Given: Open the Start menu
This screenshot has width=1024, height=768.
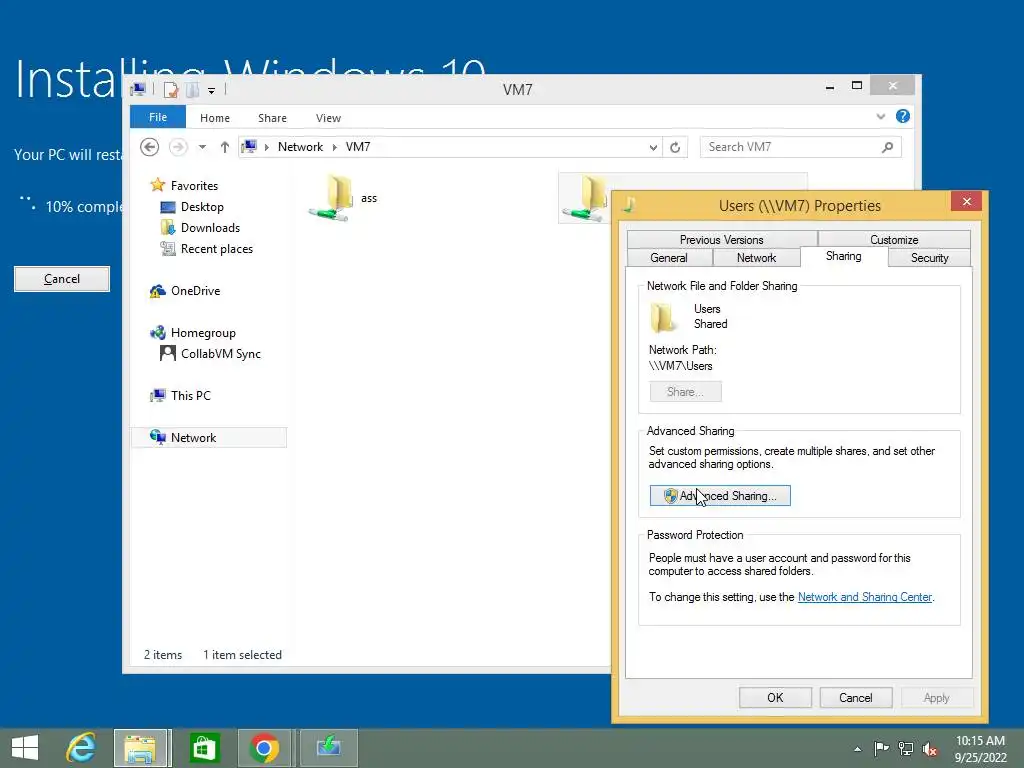Looking at the screenshot, I should click(x=25, y=748).
